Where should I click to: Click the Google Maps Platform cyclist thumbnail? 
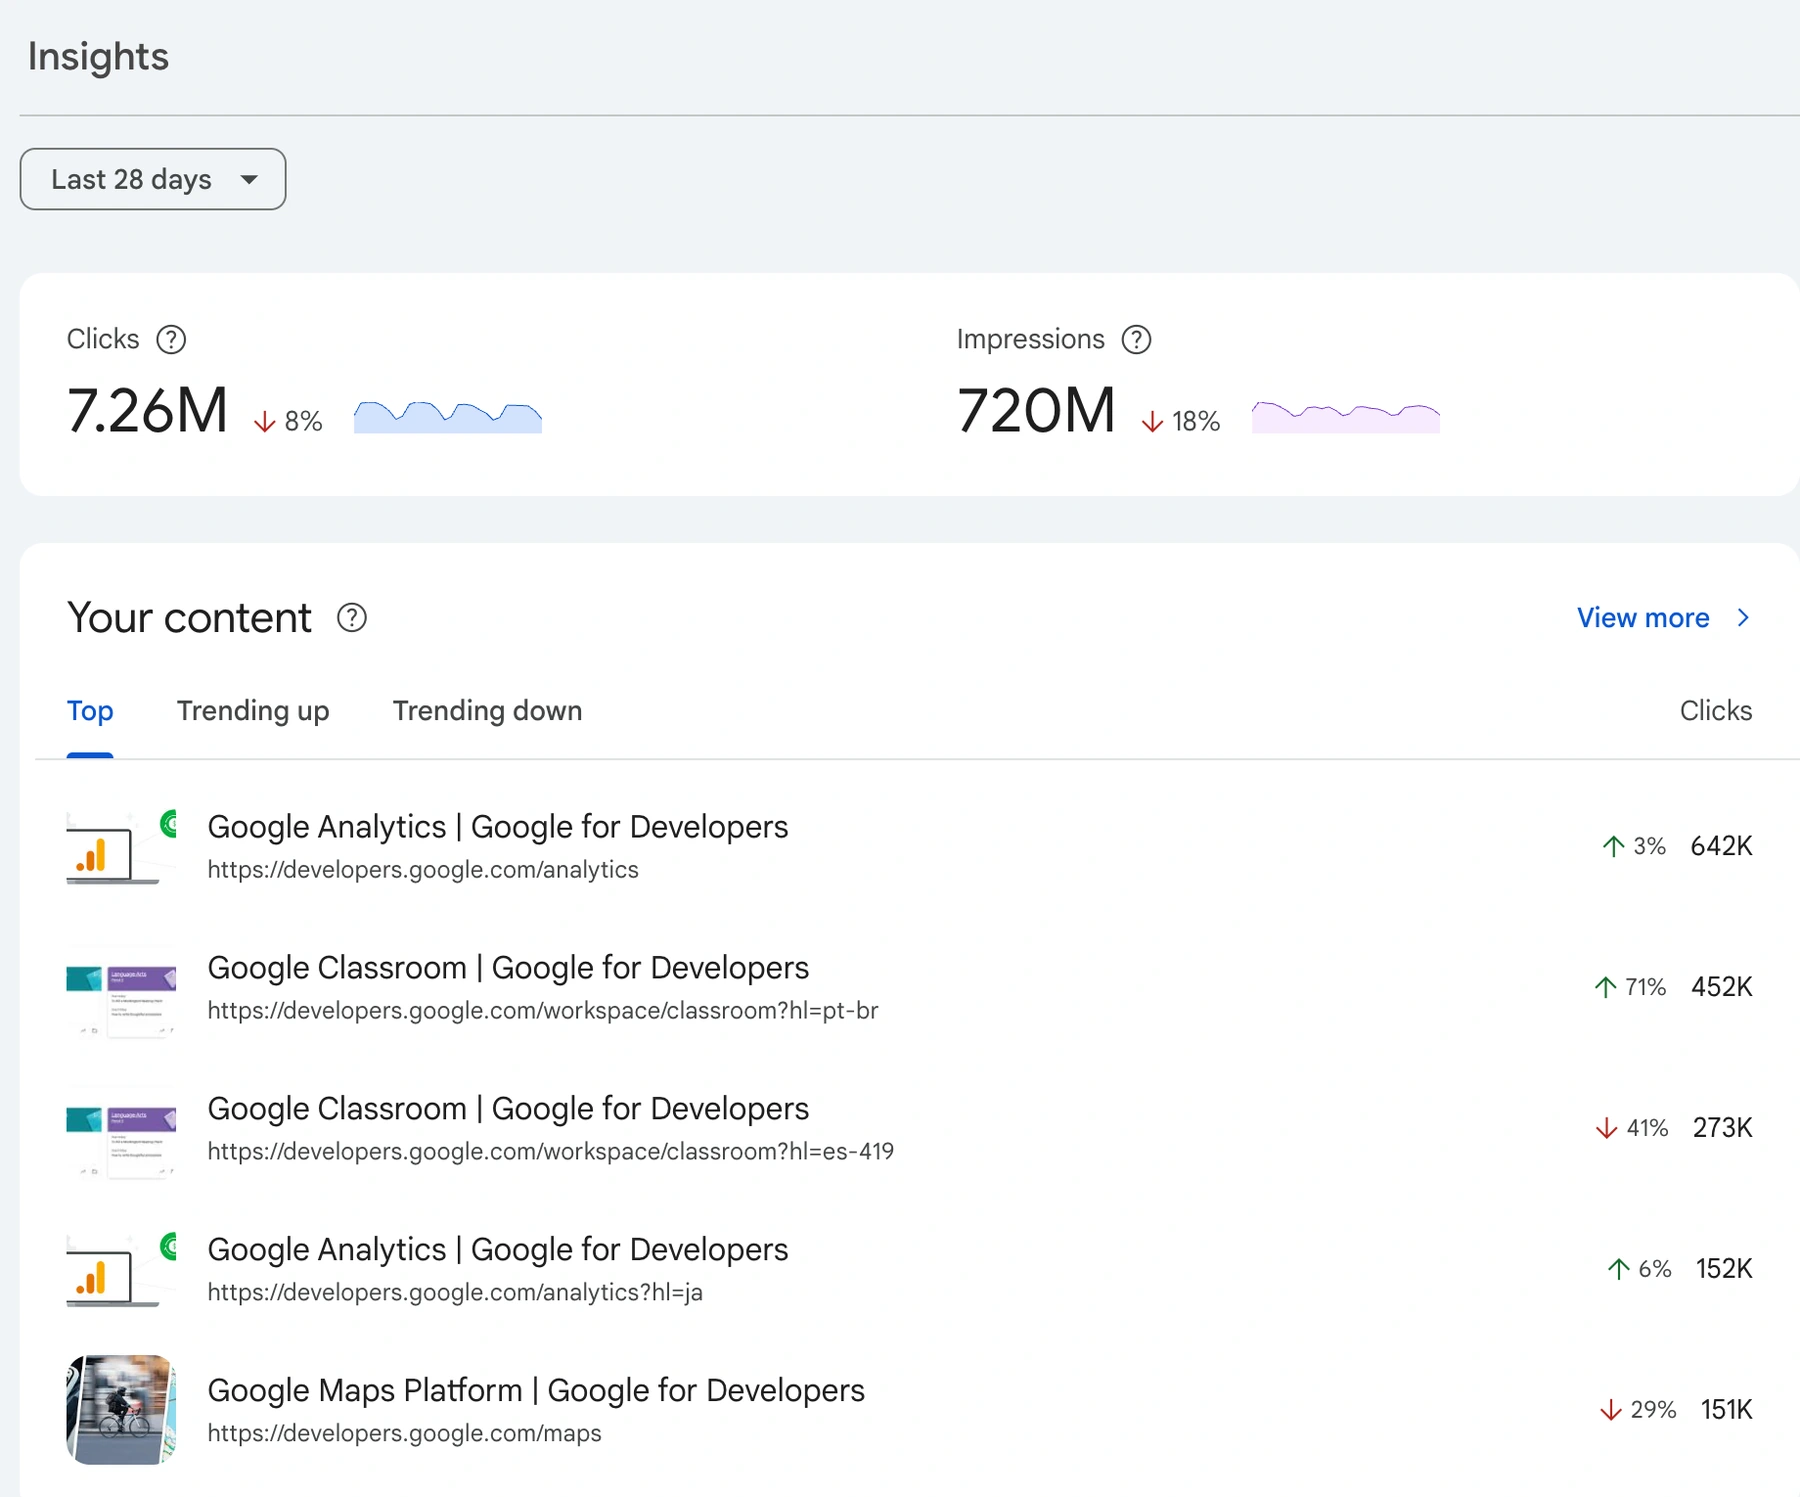(121, 1410)
